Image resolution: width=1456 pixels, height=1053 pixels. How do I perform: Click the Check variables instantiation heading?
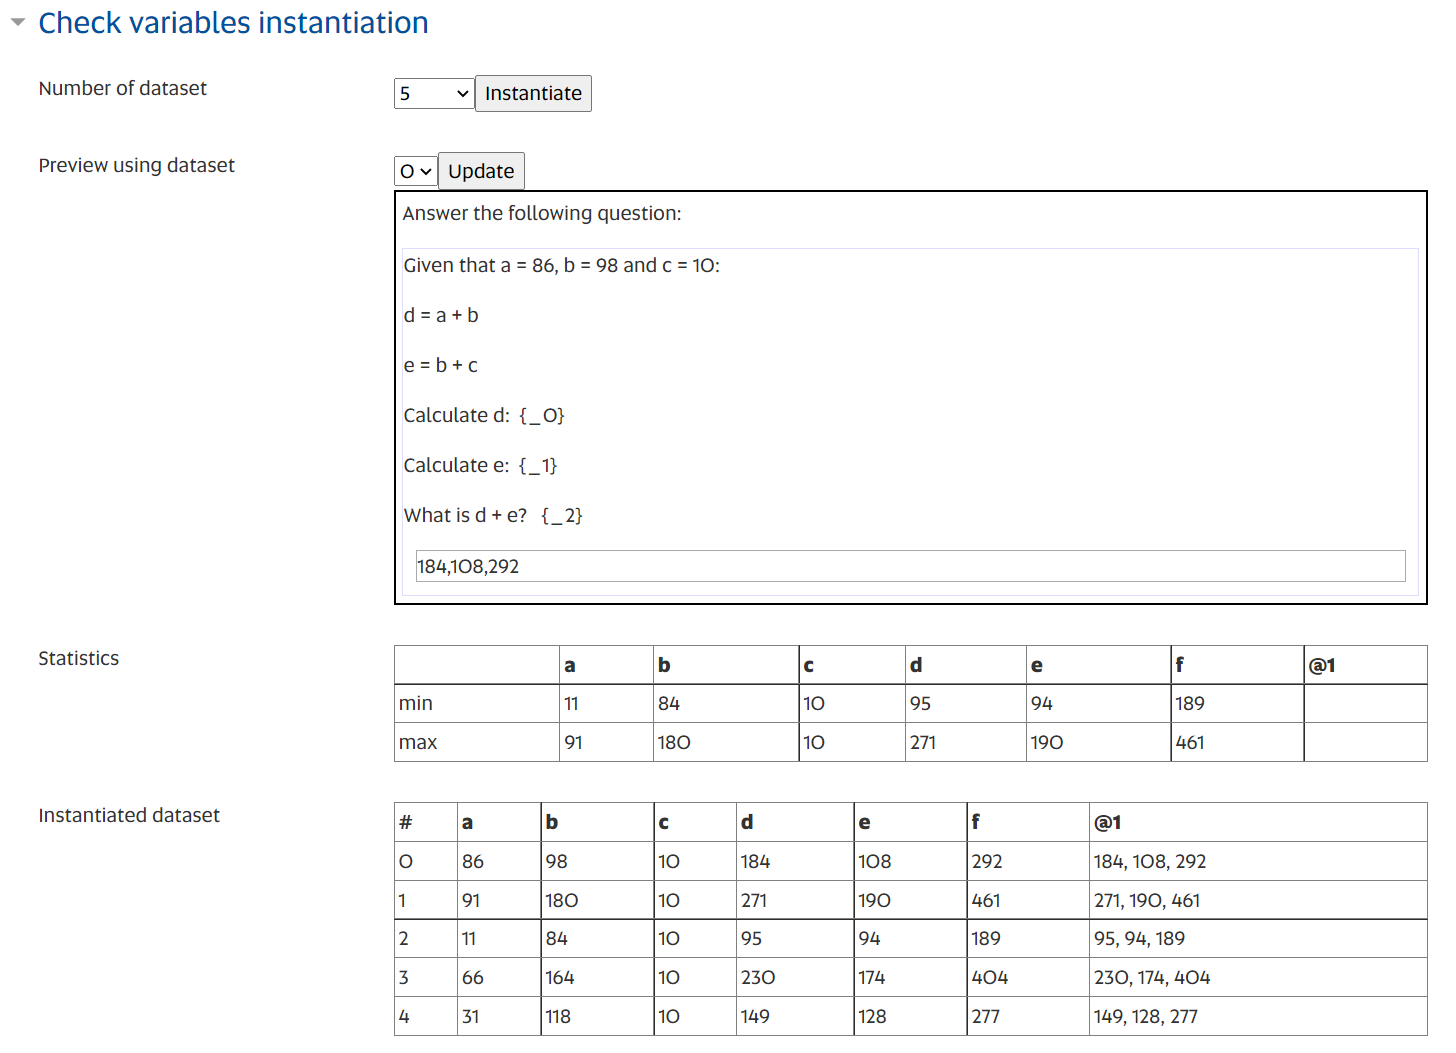point(233,23)
